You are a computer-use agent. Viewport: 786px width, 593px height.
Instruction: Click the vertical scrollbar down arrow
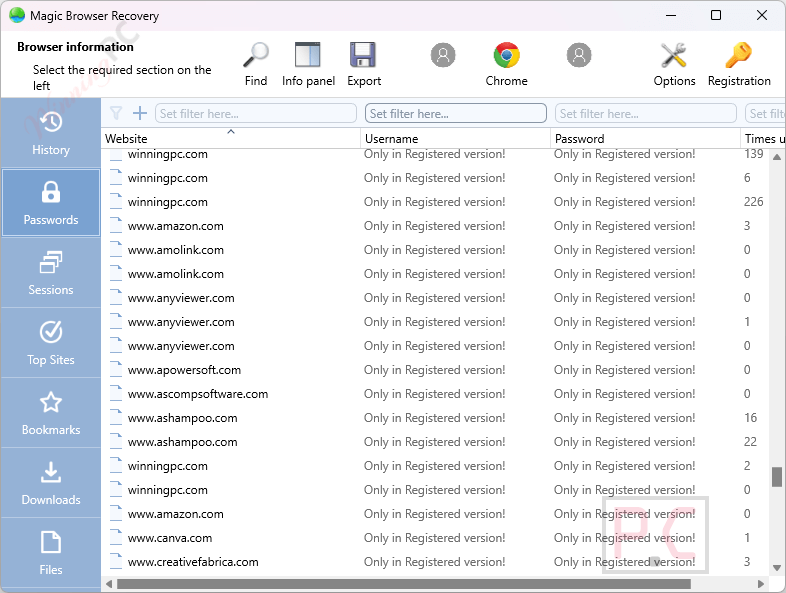(x=776, y=568)
